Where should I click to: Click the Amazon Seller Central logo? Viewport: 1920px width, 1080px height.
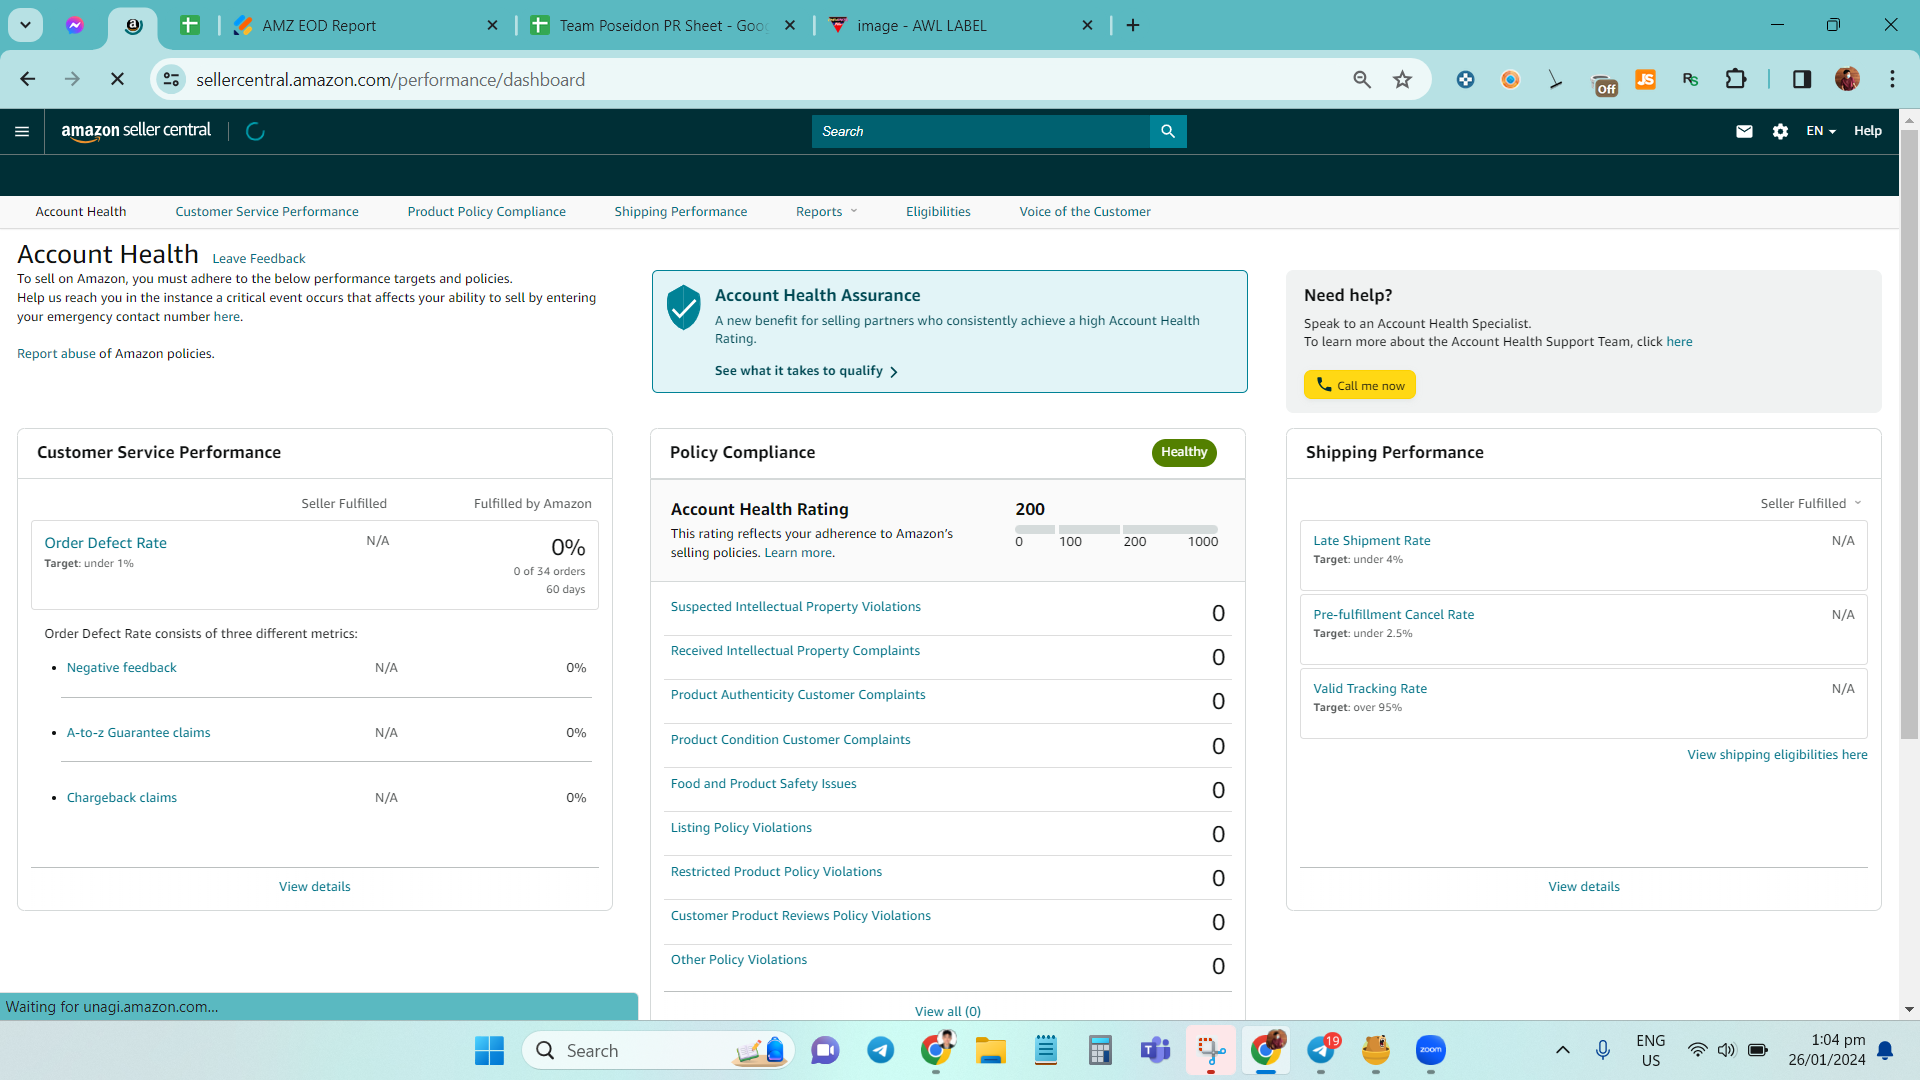pos(136,131)
